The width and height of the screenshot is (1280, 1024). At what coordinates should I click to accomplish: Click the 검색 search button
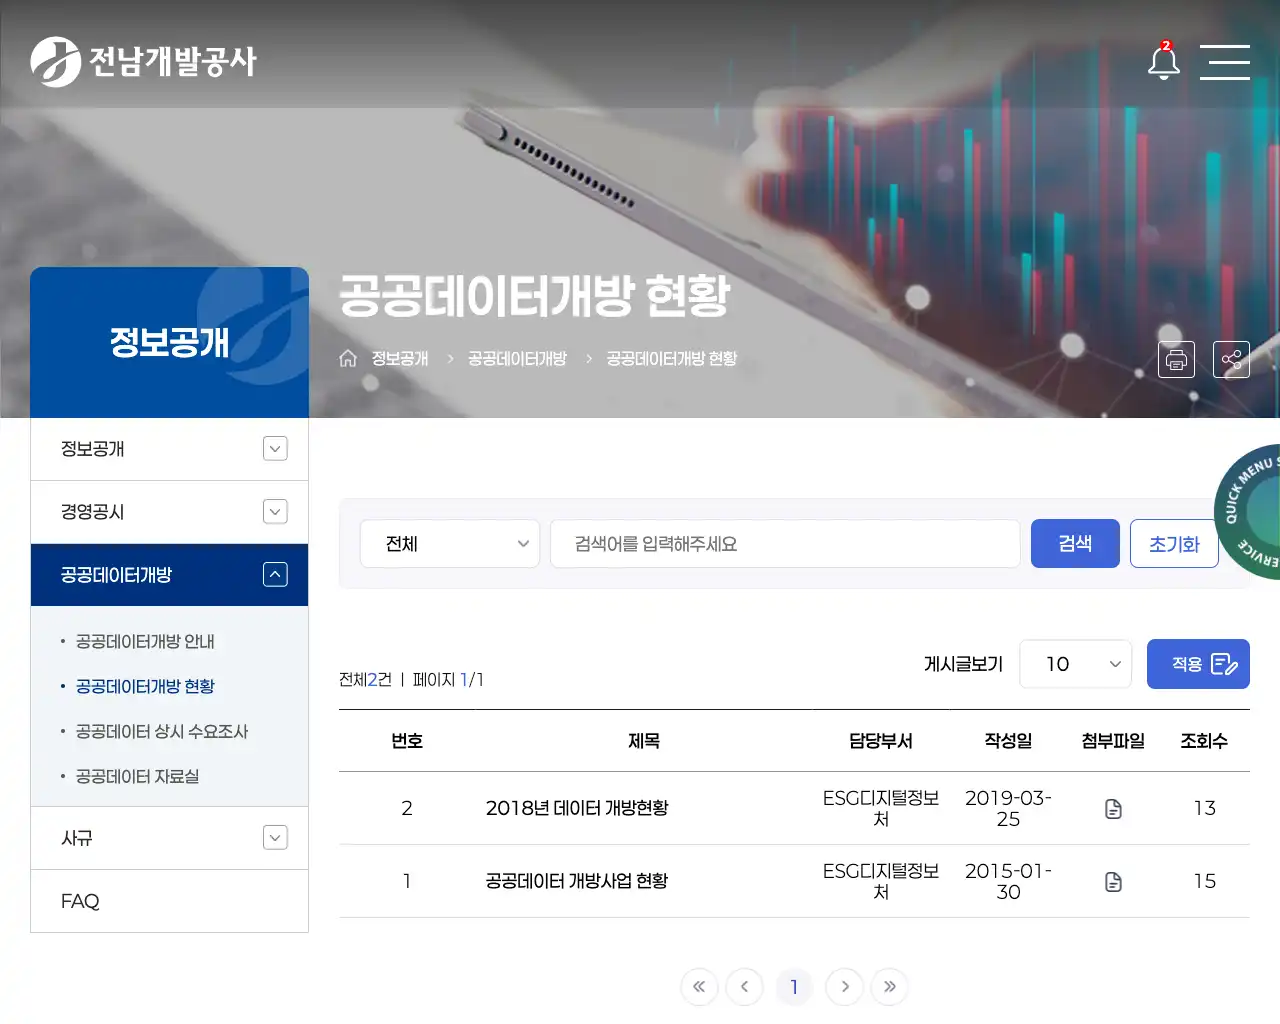(1075, 544)
